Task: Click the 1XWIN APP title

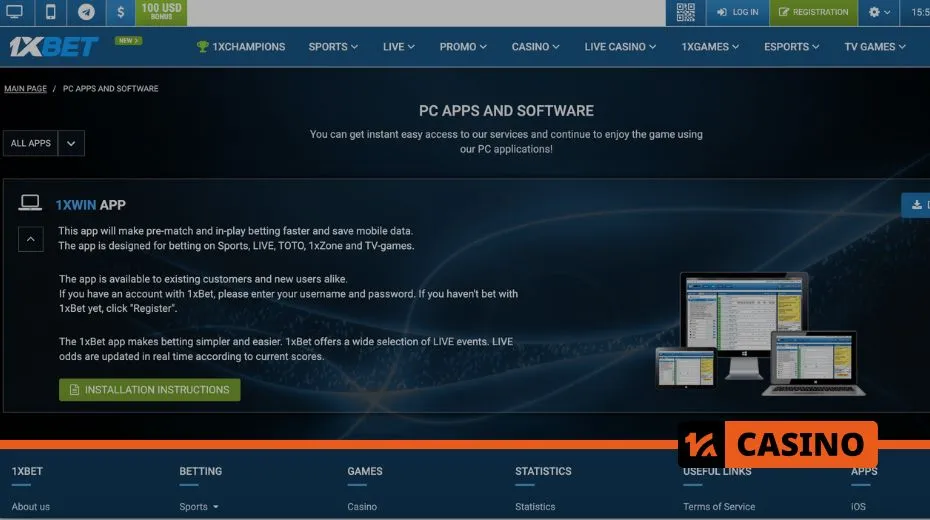Action: tap(90, 205)
